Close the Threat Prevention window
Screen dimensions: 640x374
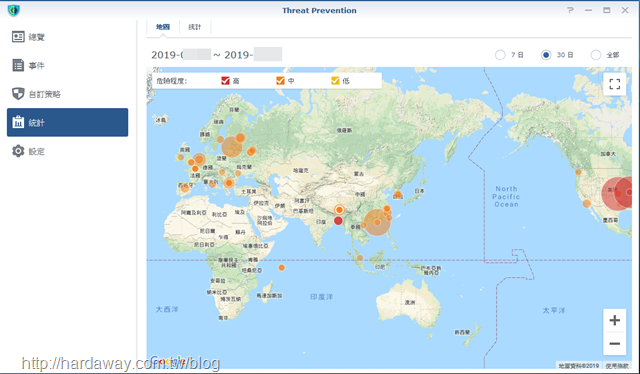(x=625, y=10)
